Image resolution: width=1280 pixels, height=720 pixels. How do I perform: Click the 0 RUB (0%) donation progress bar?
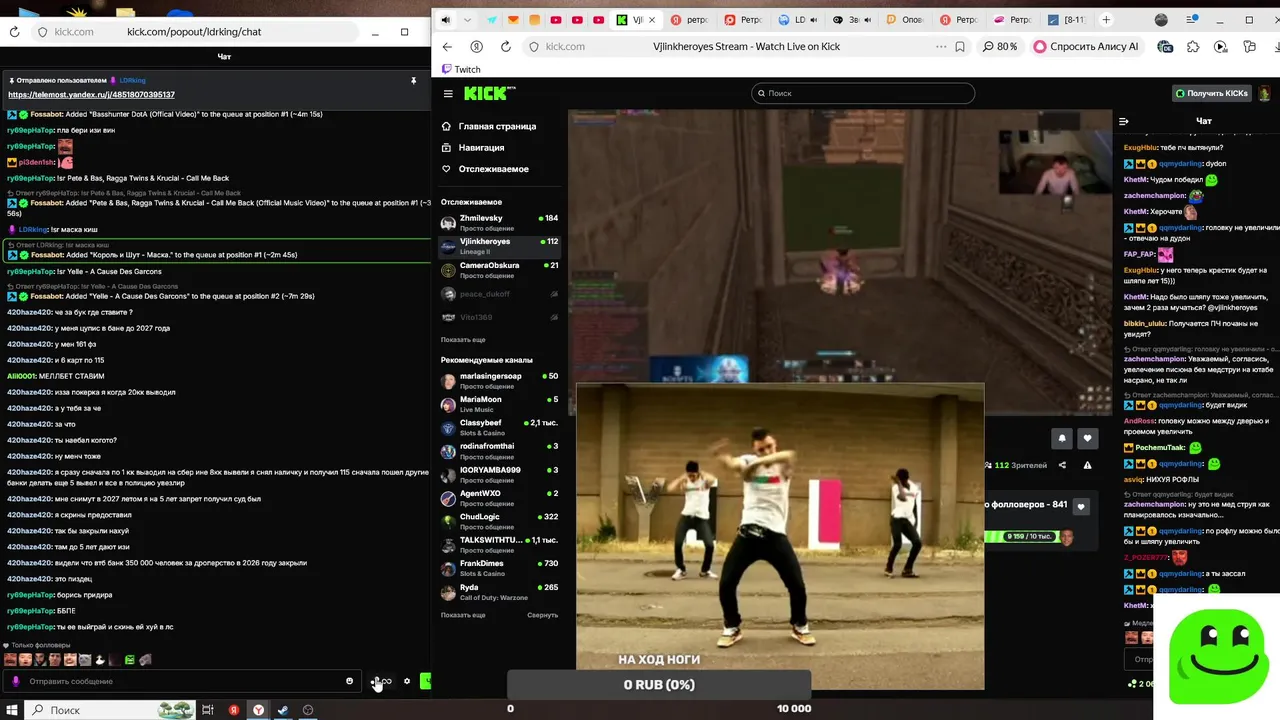coord(659,685)
